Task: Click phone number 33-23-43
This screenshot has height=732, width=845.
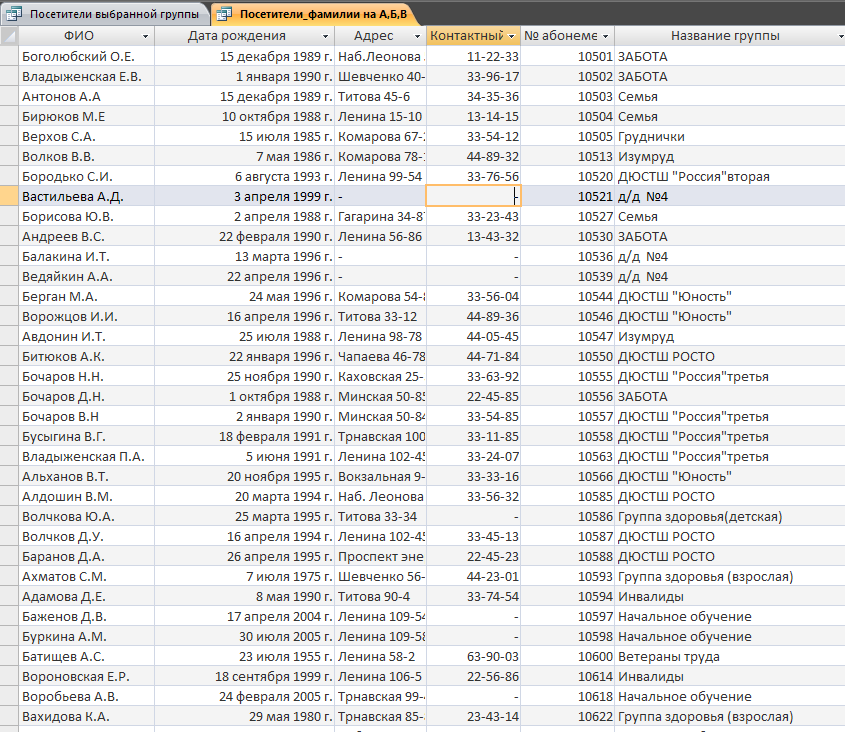Action: click(x=473, y=216)
